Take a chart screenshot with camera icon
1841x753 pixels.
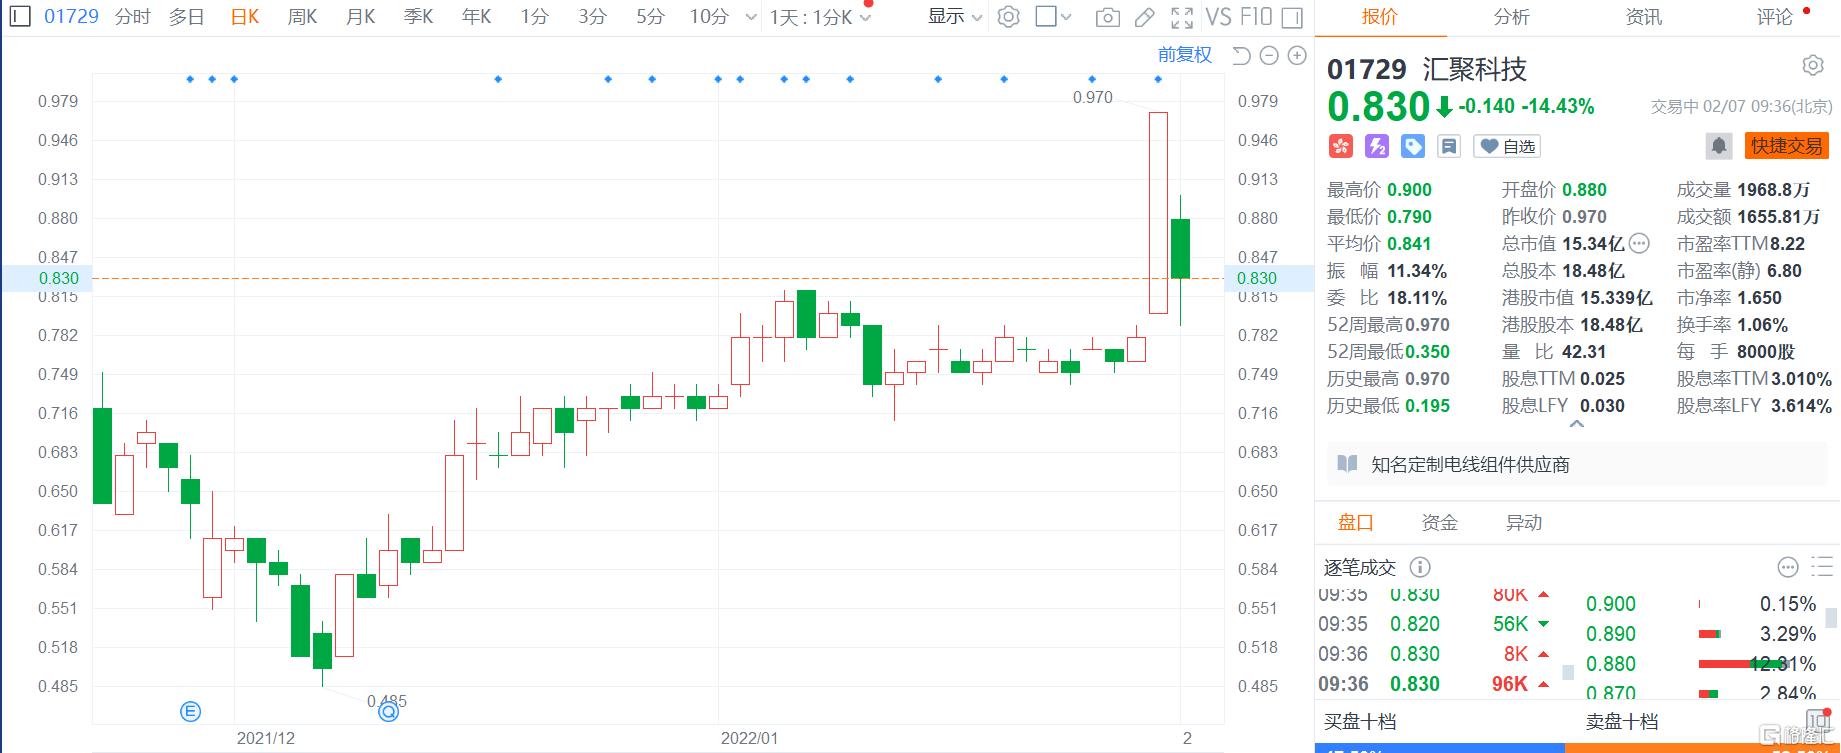(1107, 17)
